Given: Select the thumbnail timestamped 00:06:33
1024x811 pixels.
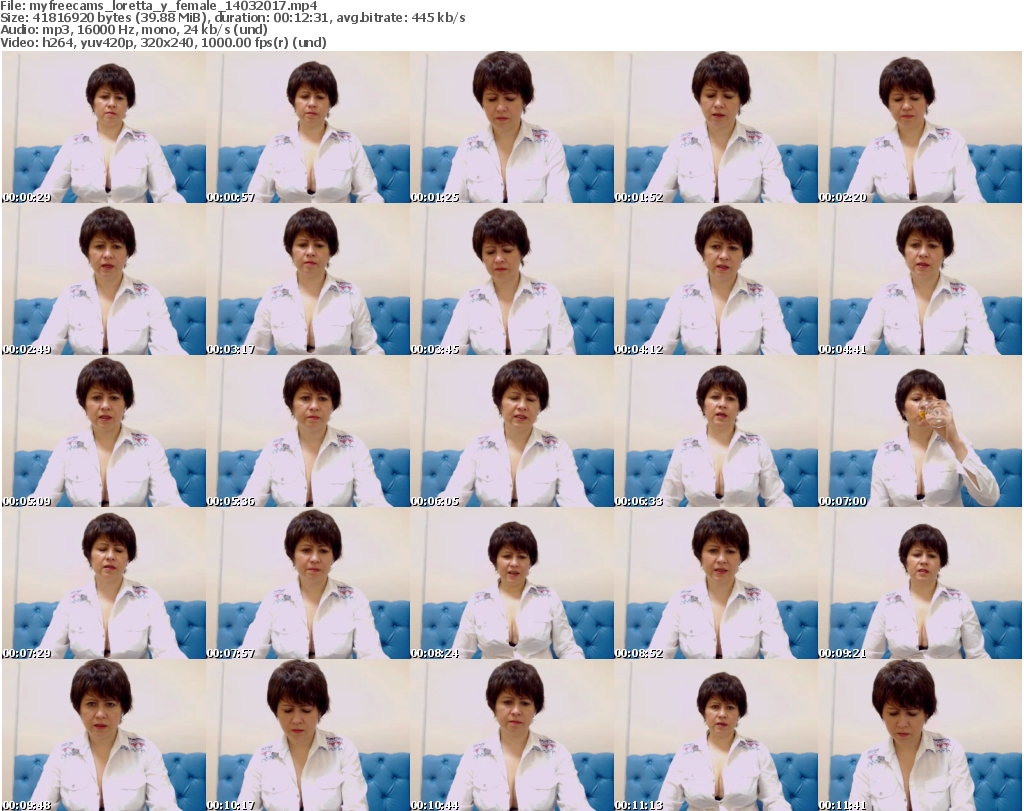Looking at the screenshot, I should point(716,432).
